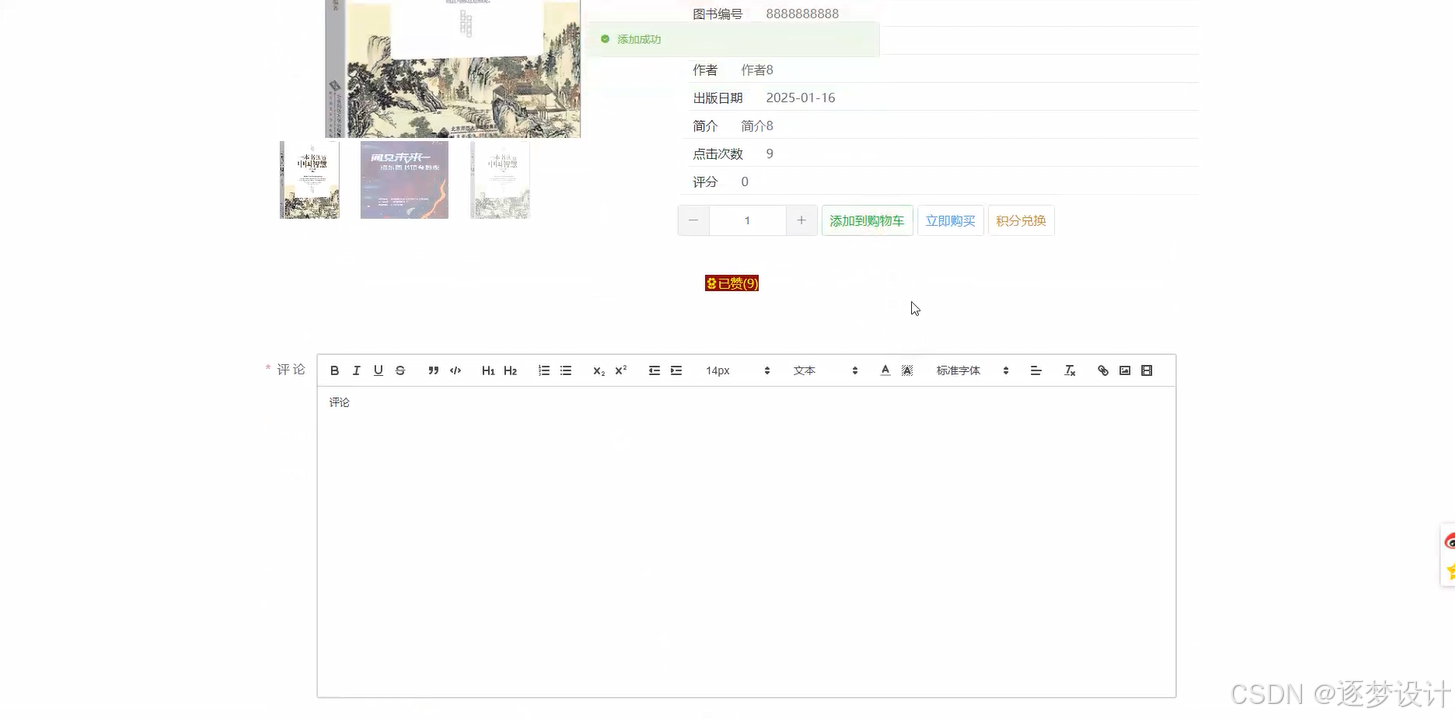Toggle bold formatting in the comment editor
The width and height of the screenshot is (1455, 720).
coord(334,370)
